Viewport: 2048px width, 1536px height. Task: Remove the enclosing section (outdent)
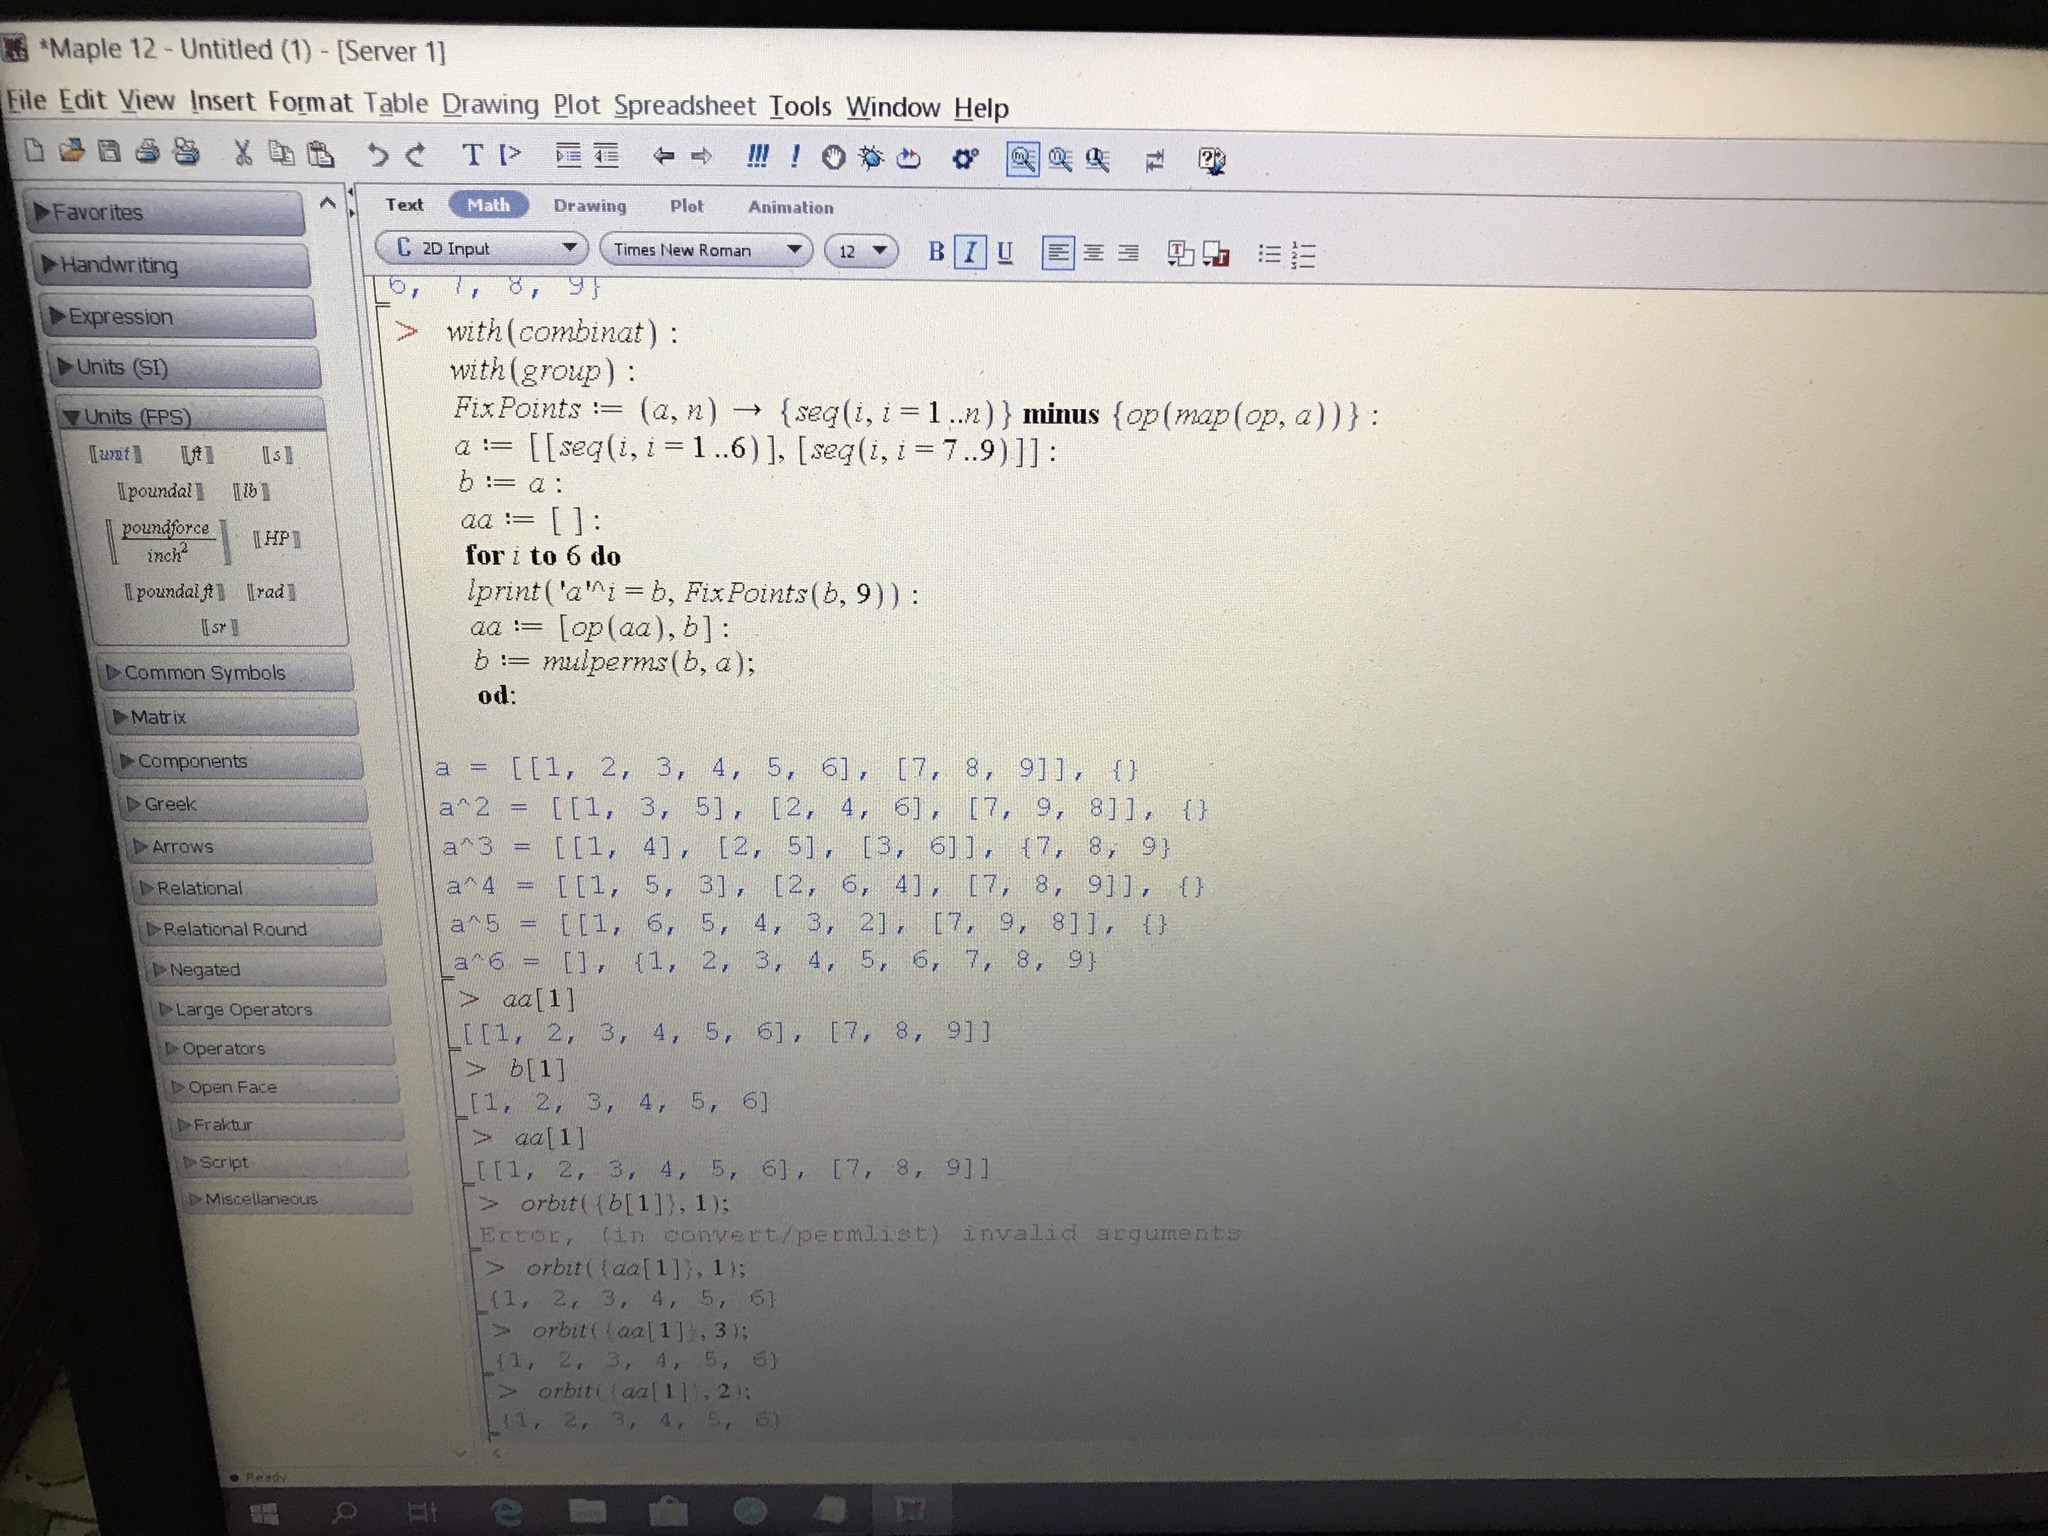(606, 156)
